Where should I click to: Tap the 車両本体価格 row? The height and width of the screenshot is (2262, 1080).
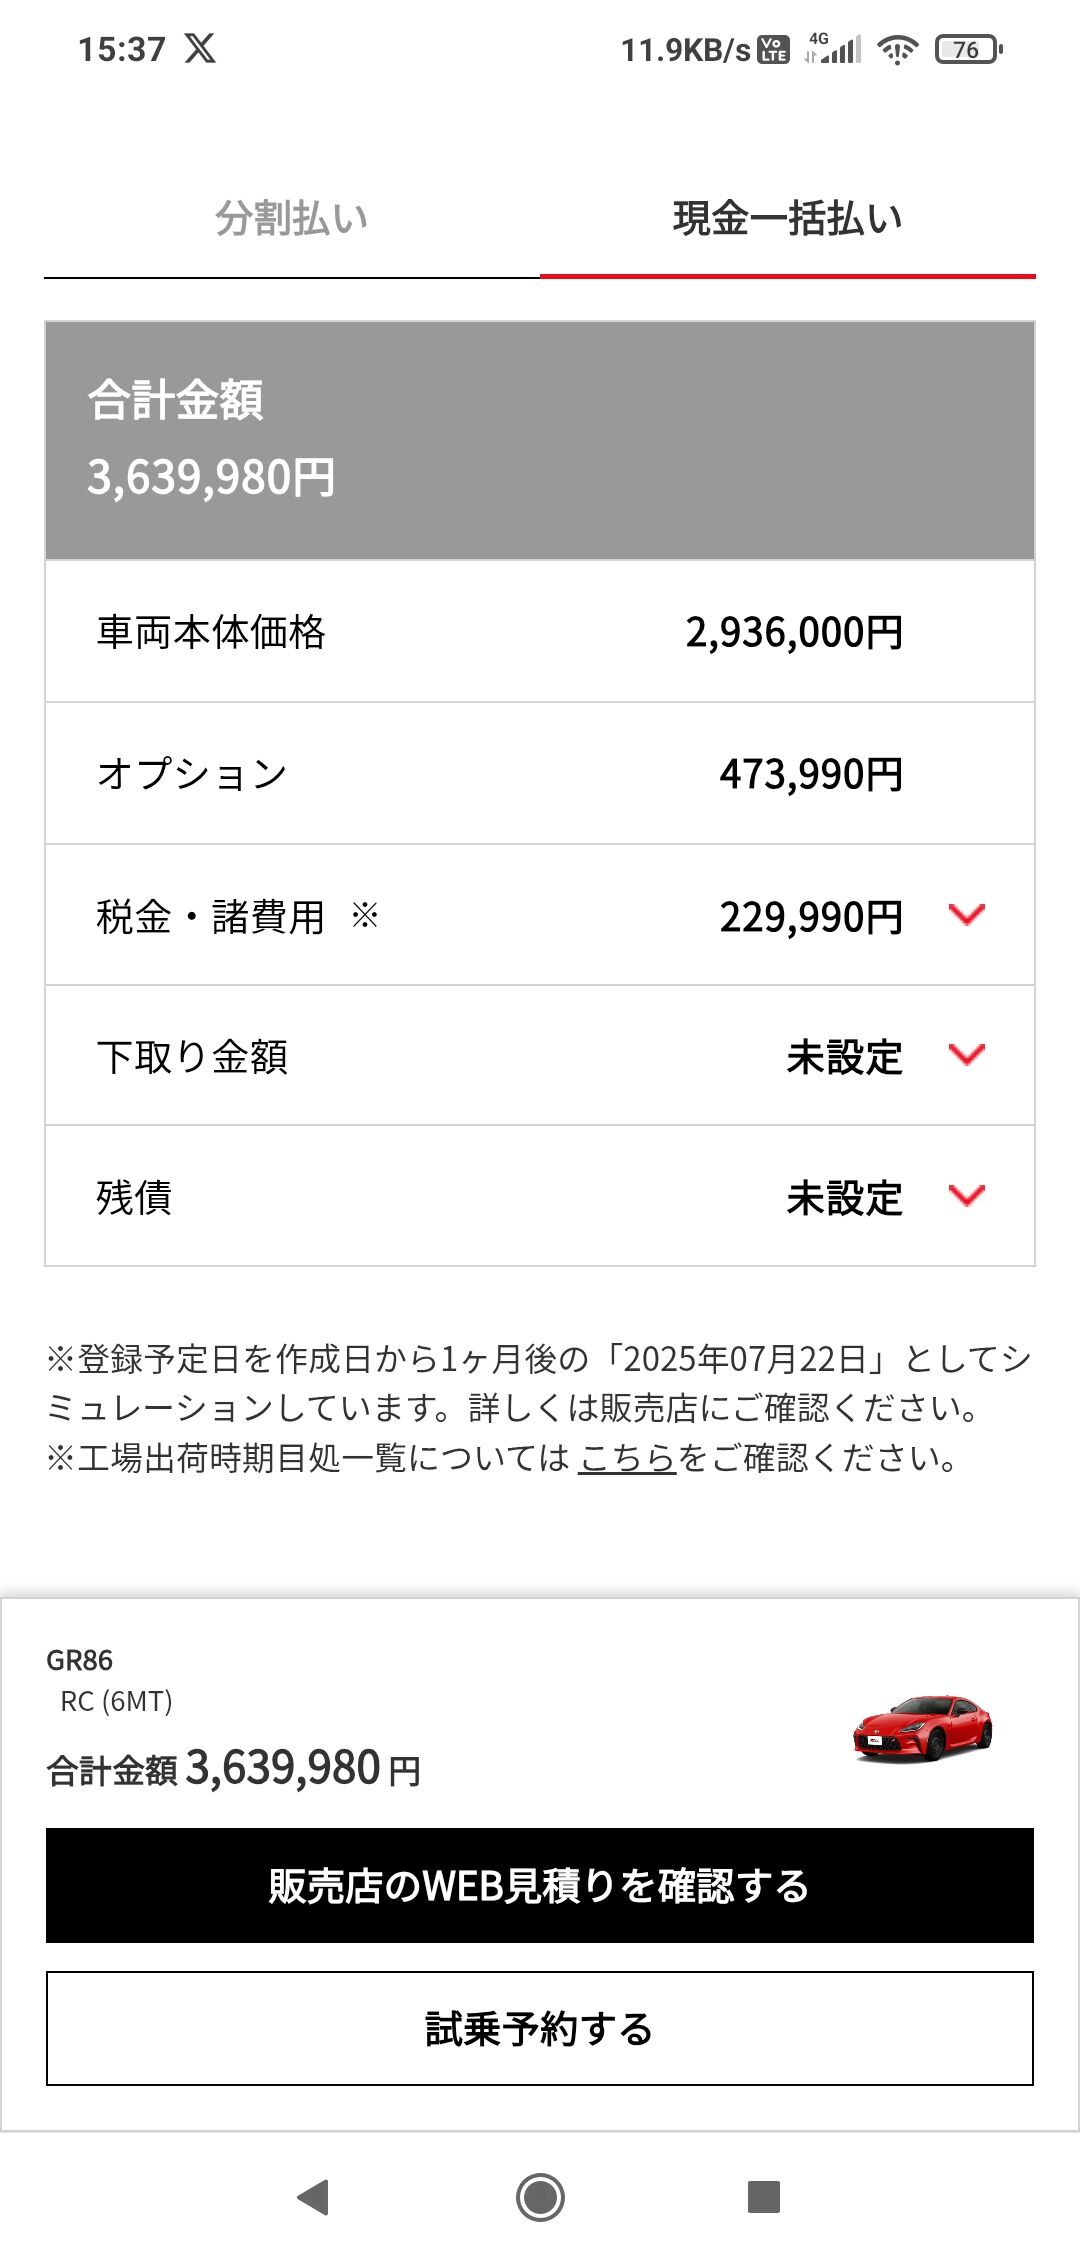540,632
